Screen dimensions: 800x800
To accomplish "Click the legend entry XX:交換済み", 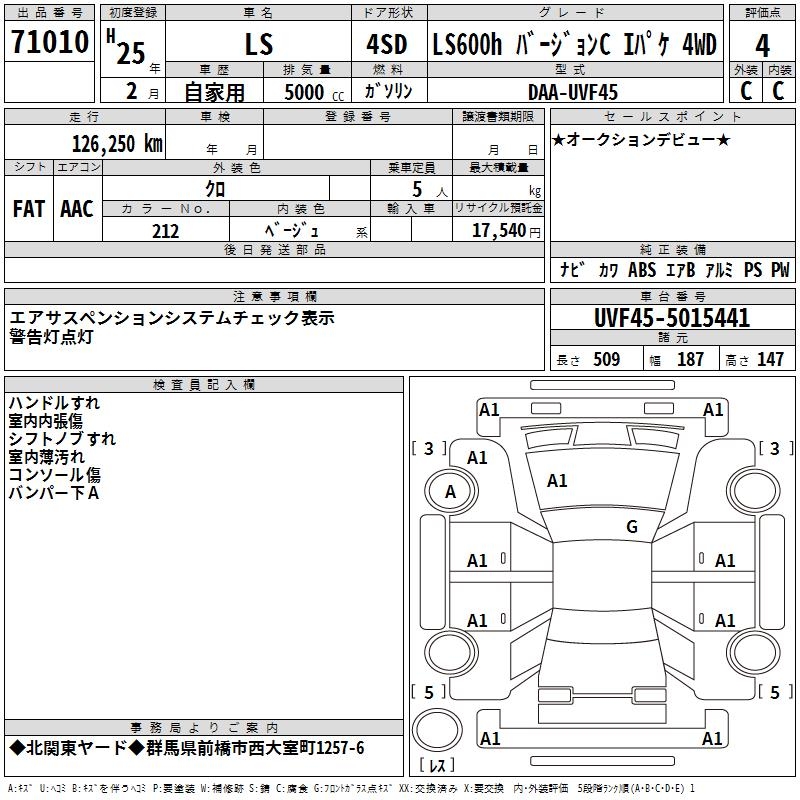I will click(427, 789).
